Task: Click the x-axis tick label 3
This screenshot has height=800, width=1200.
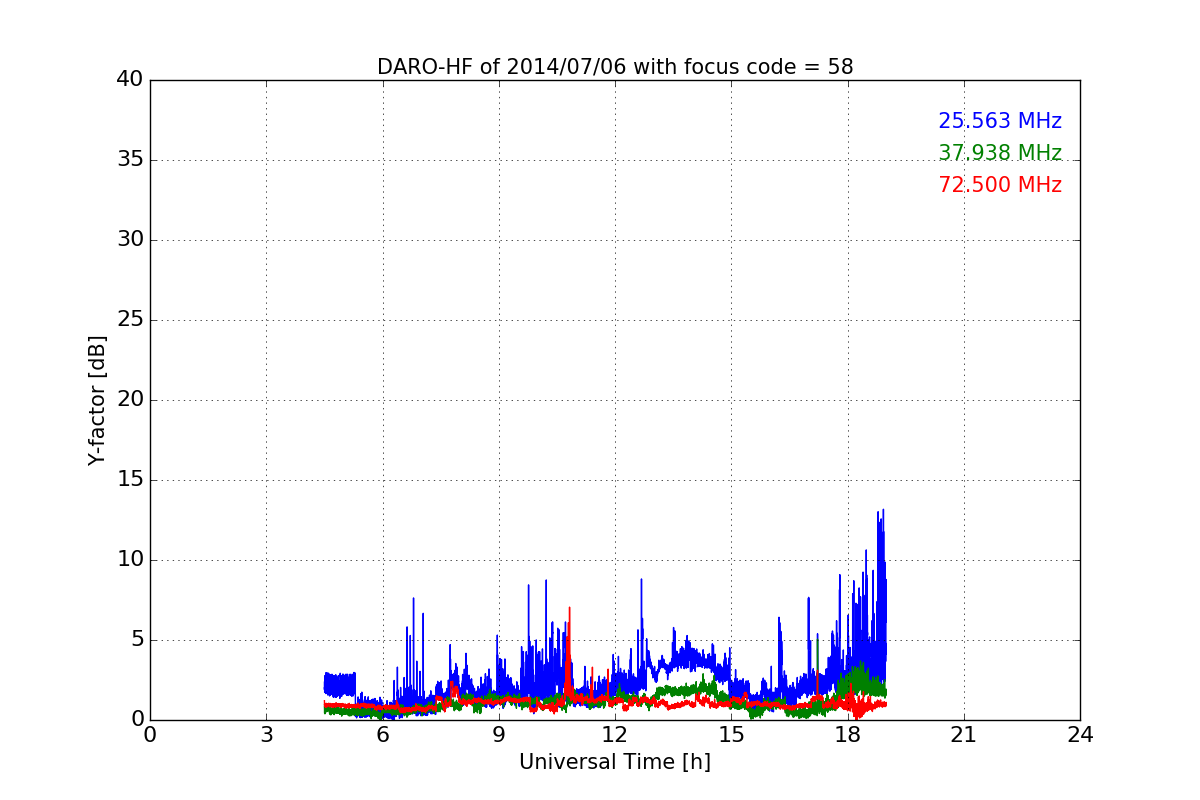Action: 266,734
